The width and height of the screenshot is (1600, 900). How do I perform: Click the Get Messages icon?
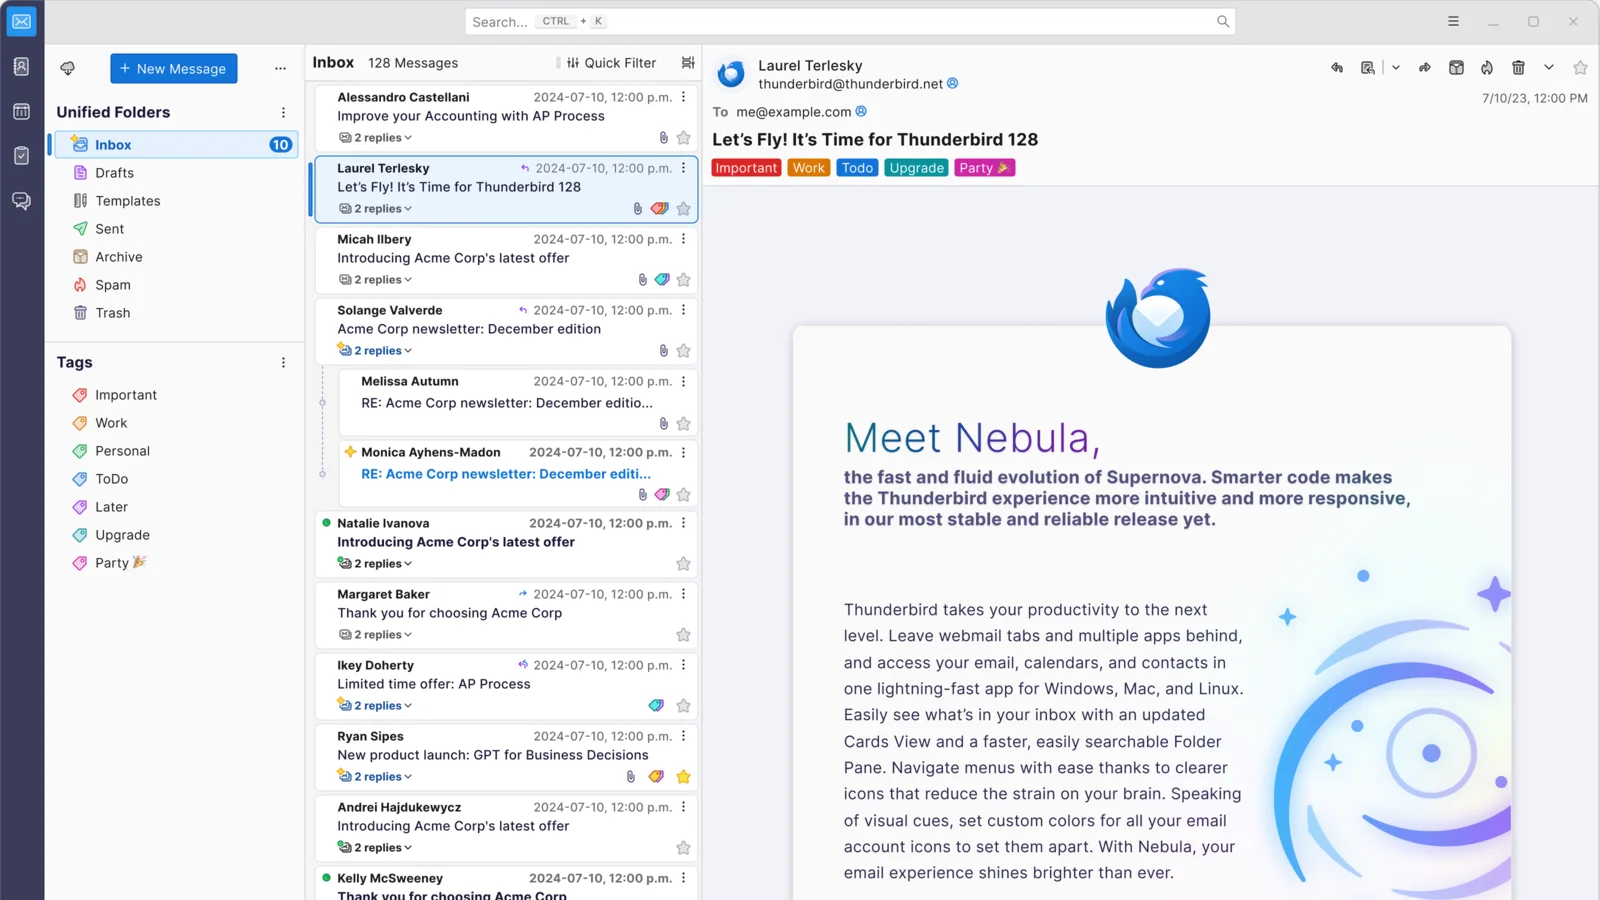68,69
